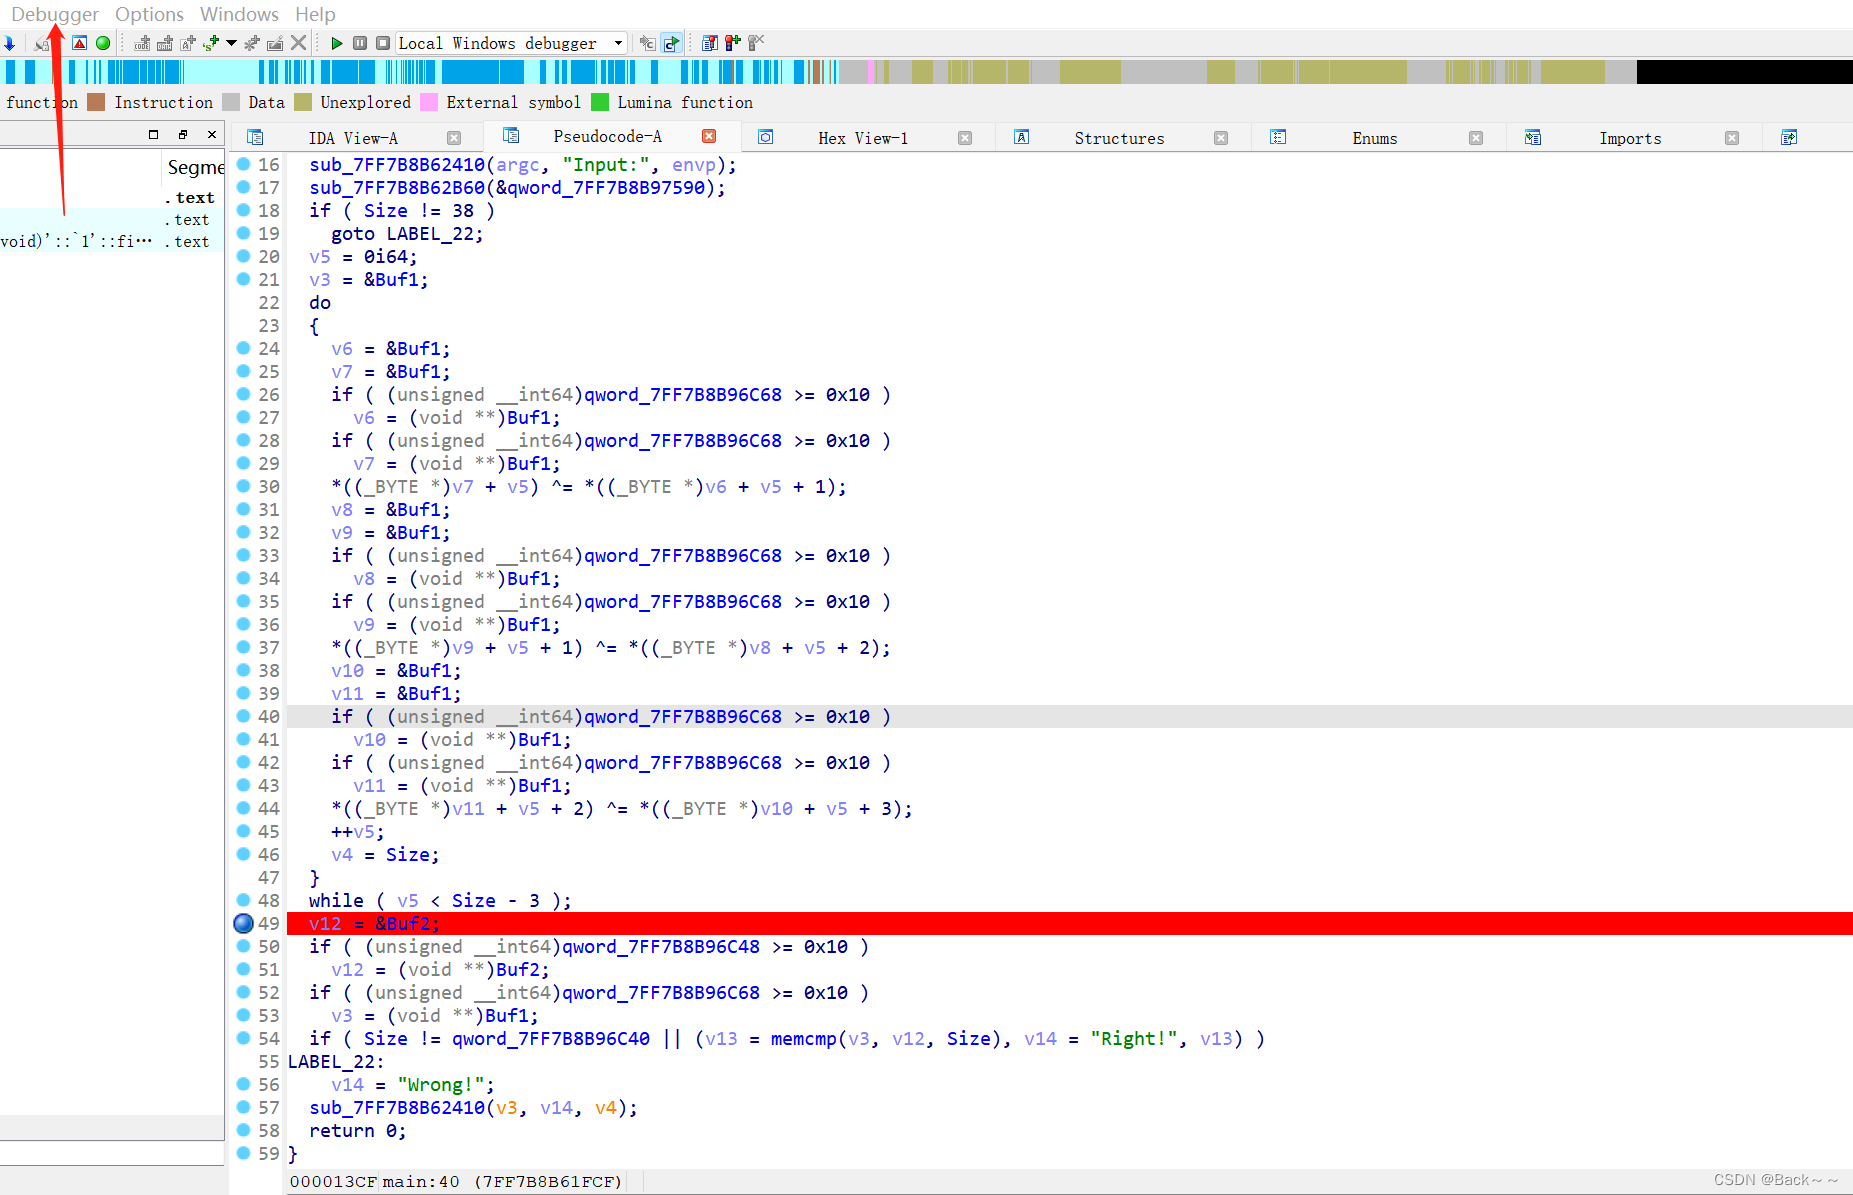Click the Pseudocode-A tab icon

click(511, 135)
